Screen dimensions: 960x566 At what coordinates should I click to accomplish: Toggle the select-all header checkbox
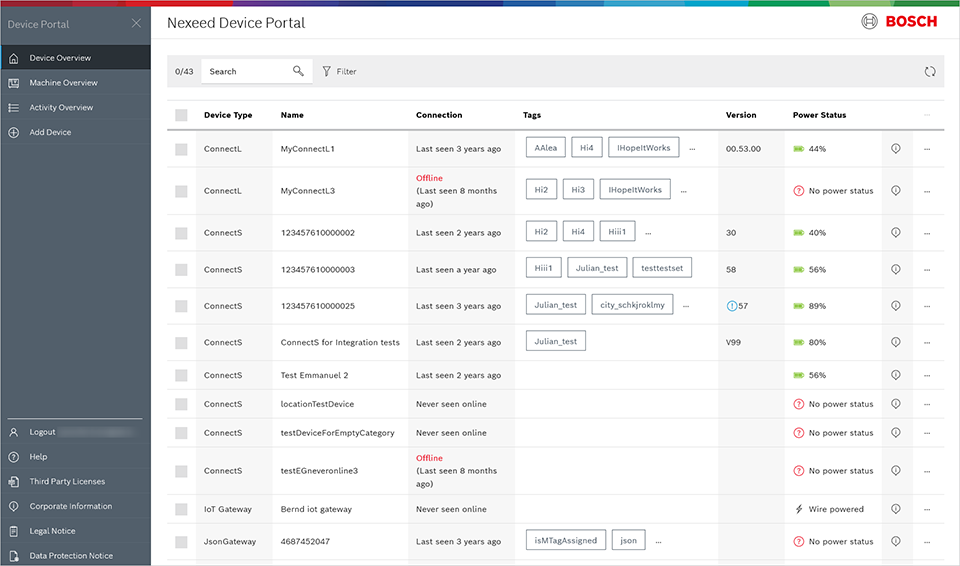(x=181, y=115)
